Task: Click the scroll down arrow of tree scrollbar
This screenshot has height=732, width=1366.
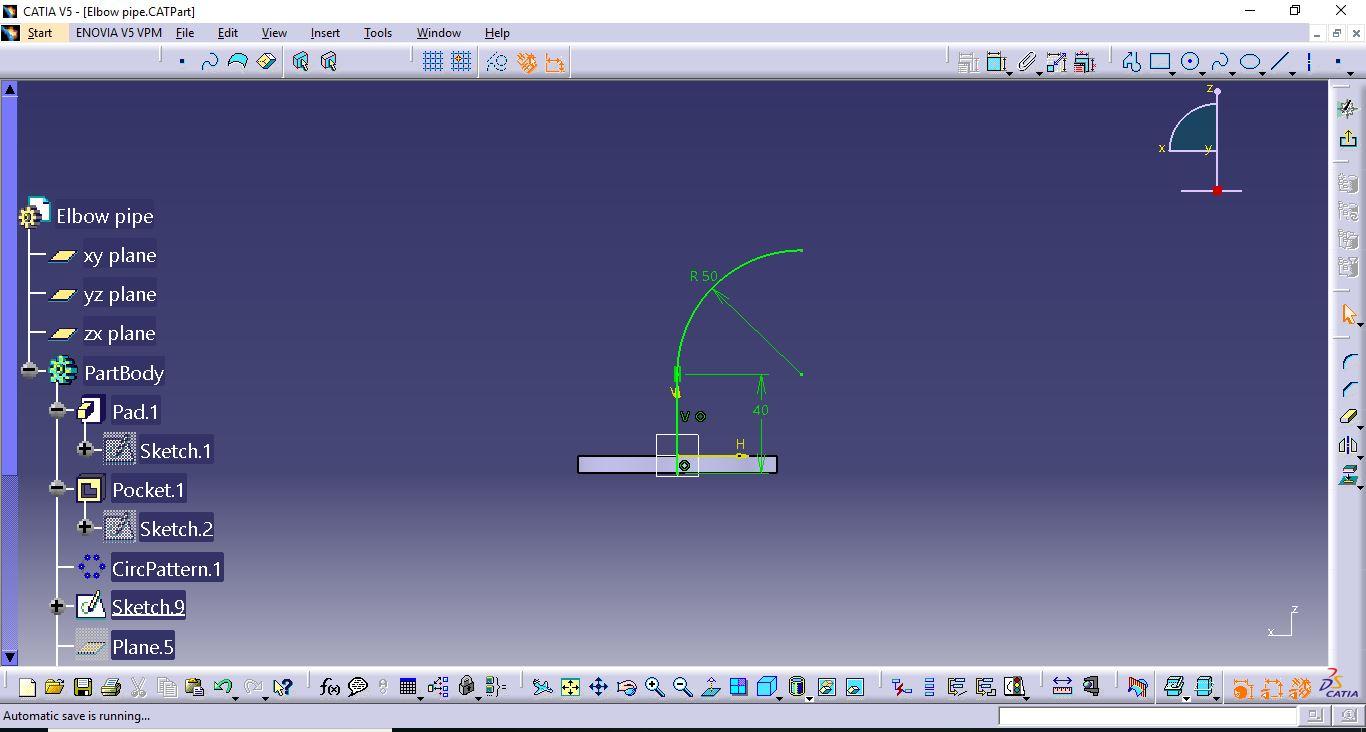Action: (10, 658)
